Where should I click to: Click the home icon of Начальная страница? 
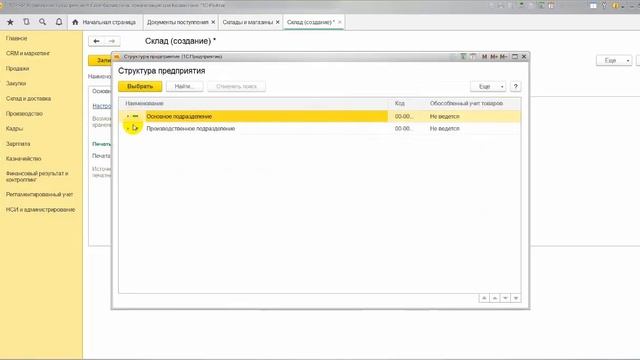coord(75,22)
